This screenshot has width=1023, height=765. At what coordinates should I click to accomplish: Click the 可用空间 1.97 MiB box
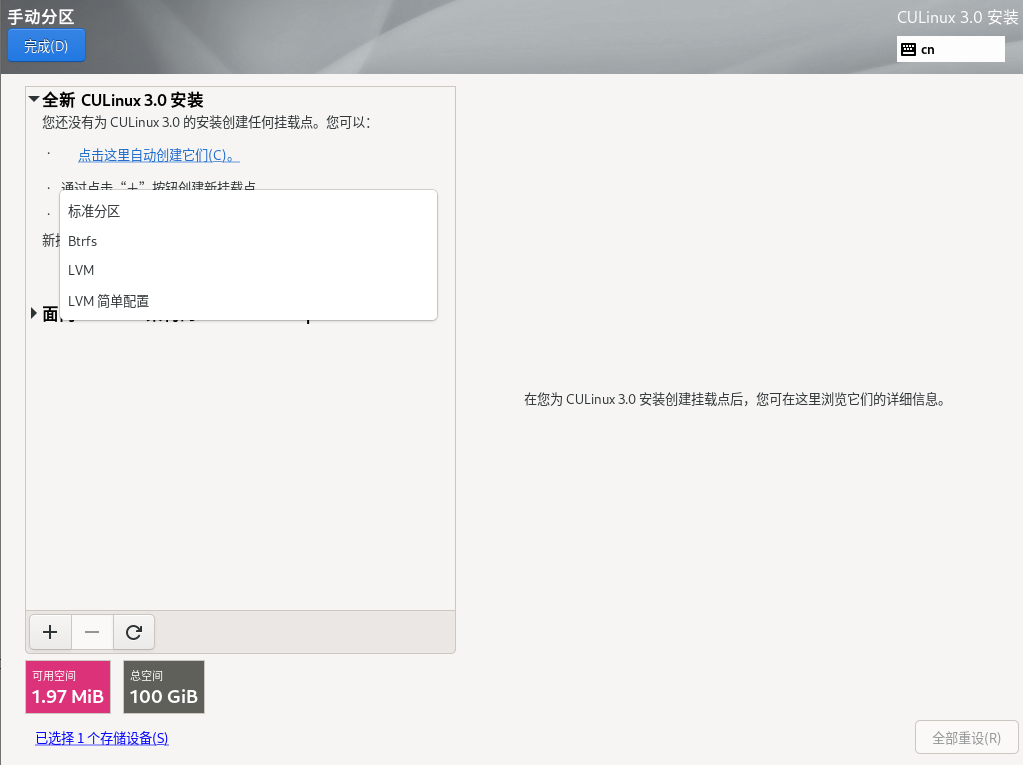point(68,687)
